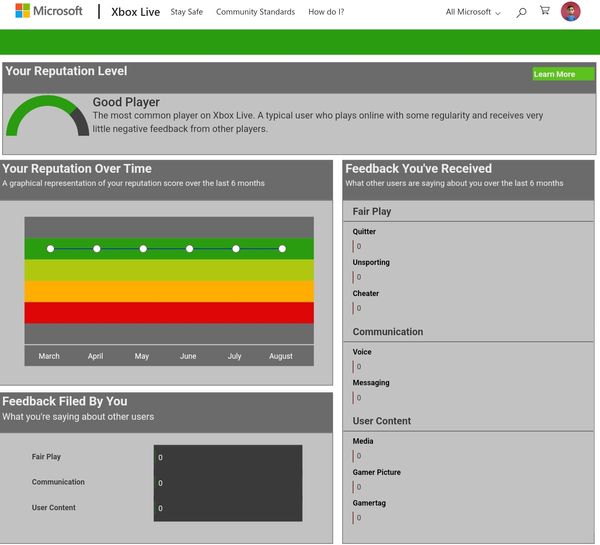Expand the All Microsoft dropdown
Screen dimensions: 600x545
coord(473,12)
